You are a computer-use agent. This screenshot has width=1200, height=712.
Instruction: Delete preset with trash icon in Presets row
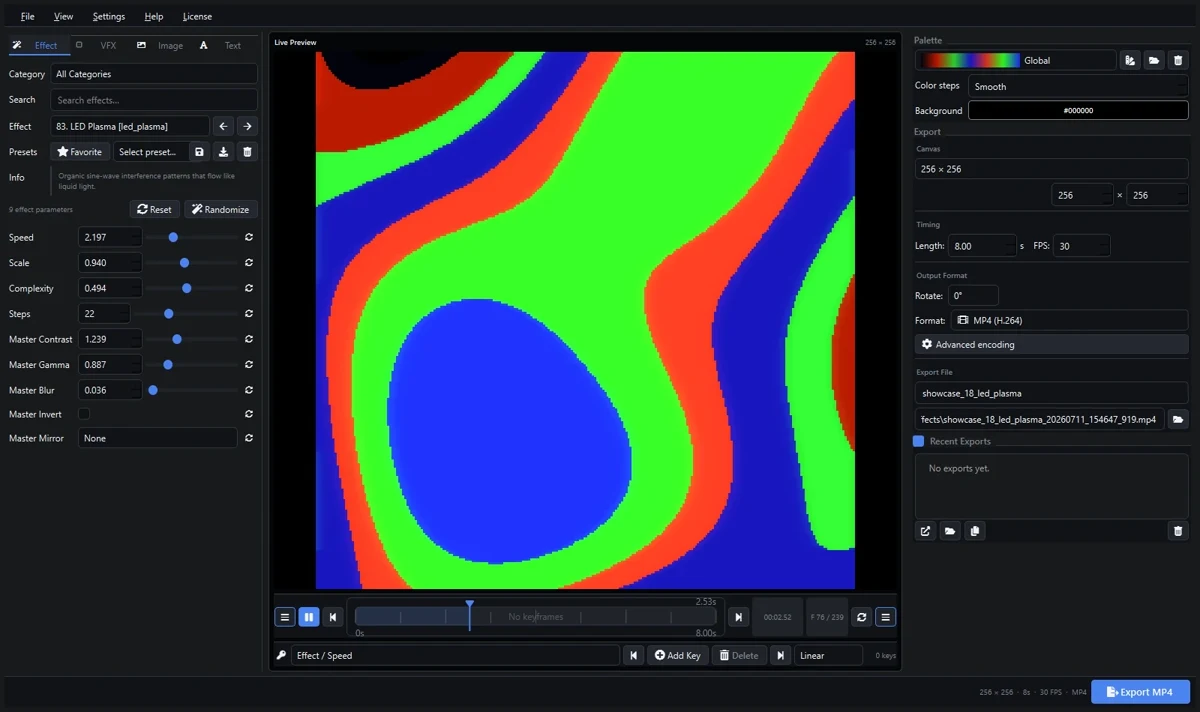(248, 152)
